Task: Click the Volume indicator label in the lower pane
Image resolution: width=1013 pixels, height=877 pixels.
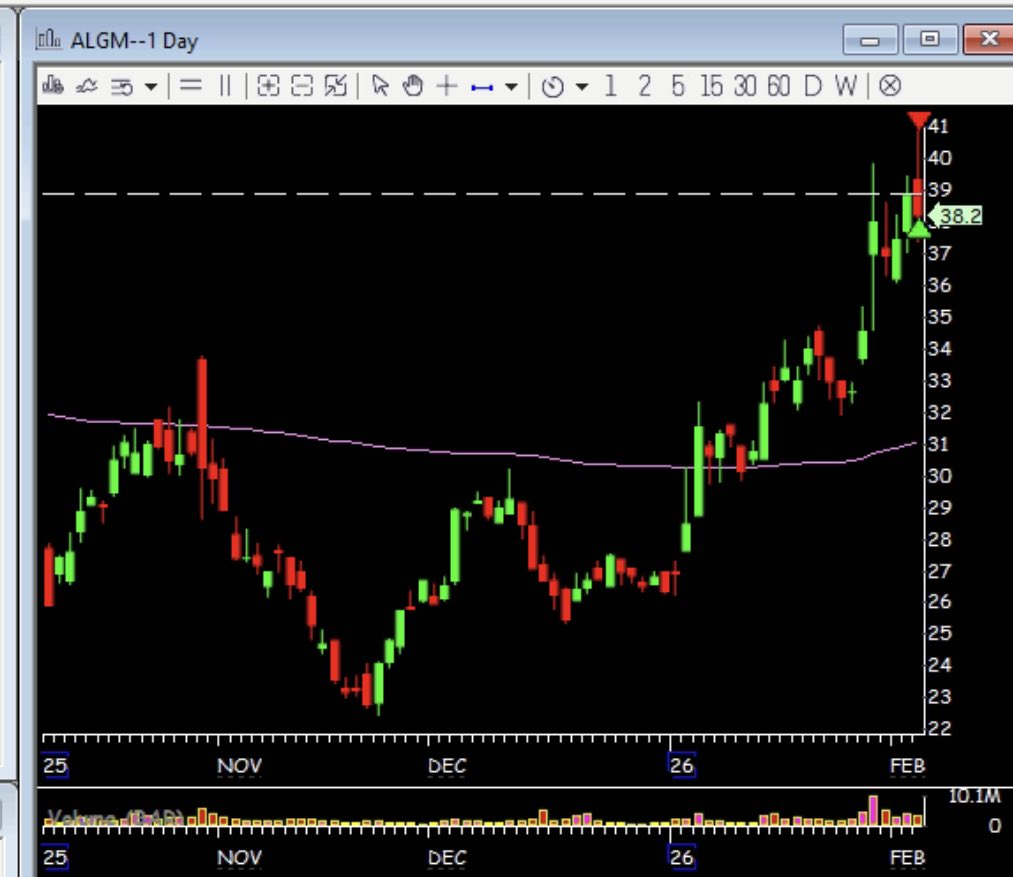Action: (115, 818)
